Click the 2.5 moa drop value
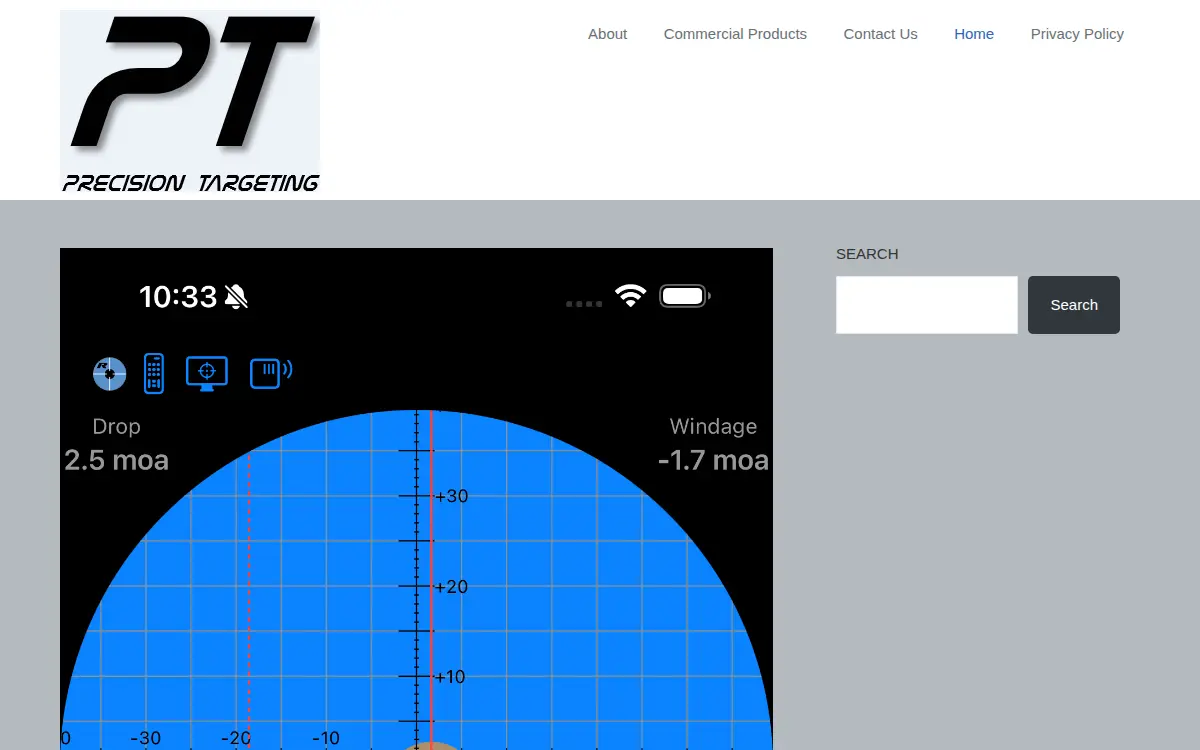The width and height of the screenshot is (1200, 750). 116,460
